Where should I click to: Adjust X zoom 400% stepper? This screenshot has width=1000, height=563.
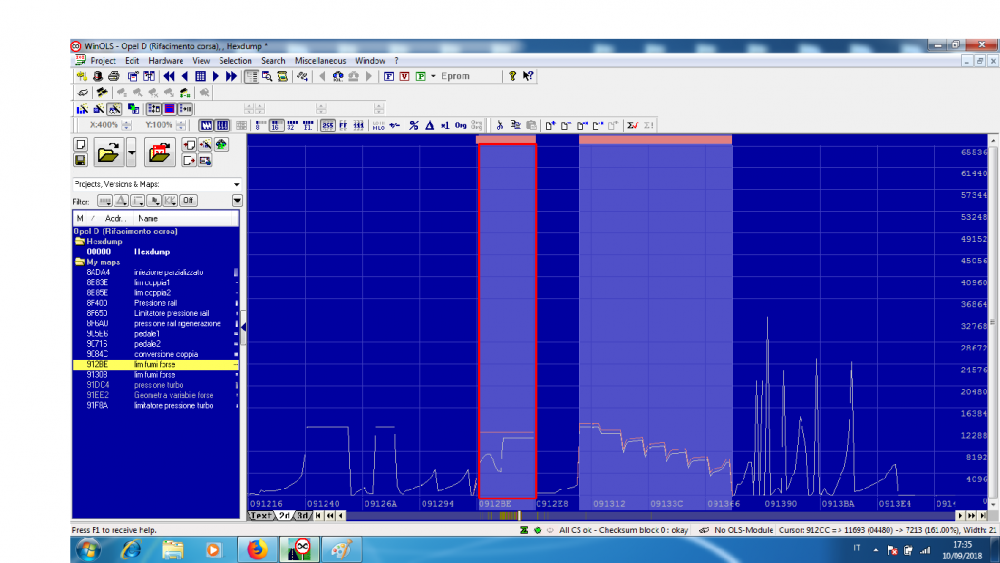(126, 126)
